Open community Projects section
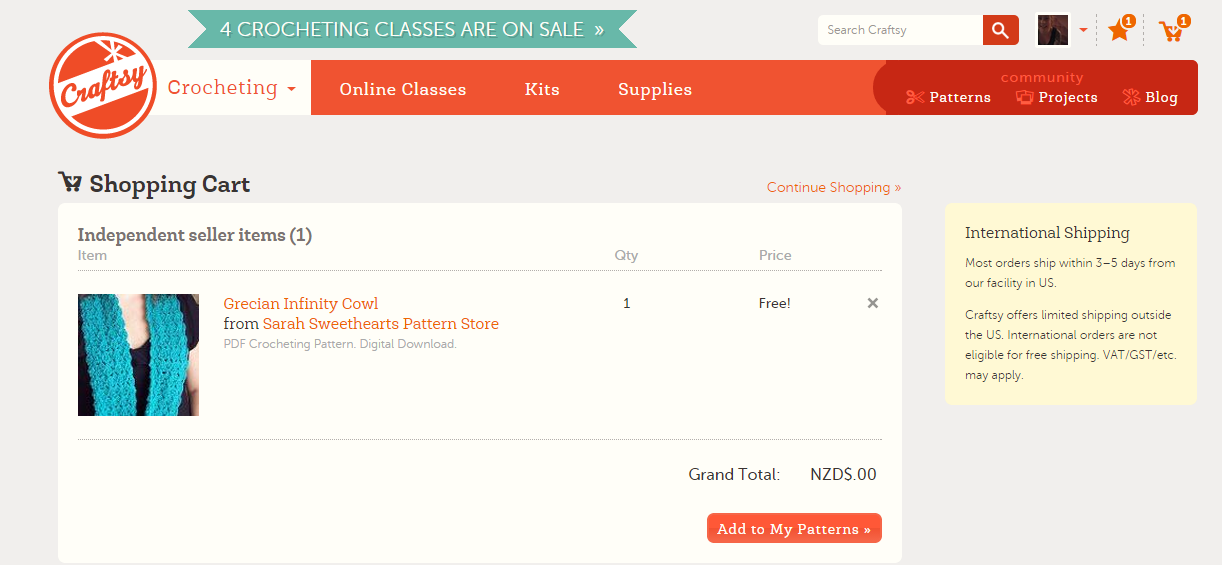Screen dimensions: 1222x565 1057,97
